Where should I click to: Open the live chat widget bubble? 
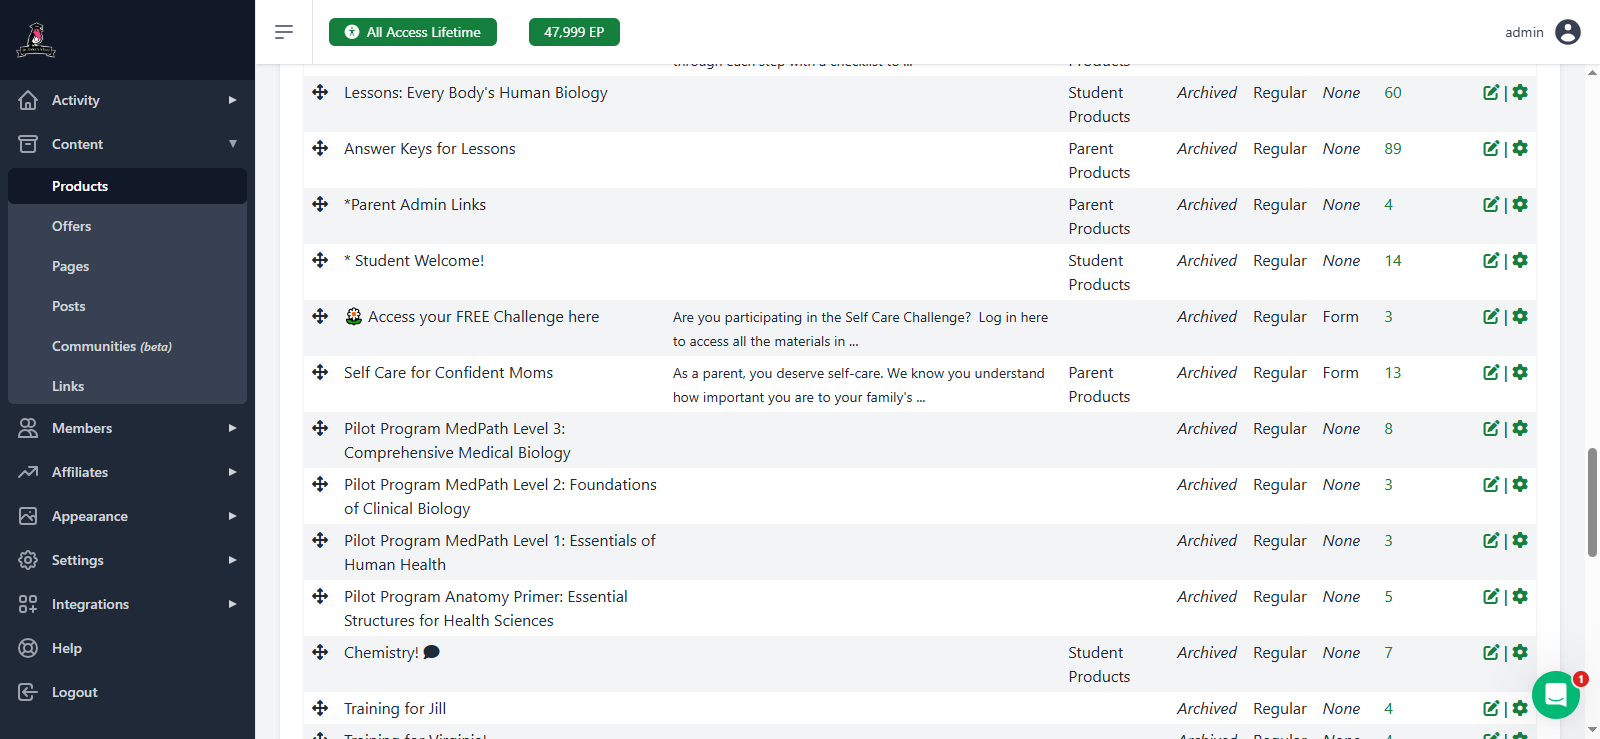point(1555,694)
